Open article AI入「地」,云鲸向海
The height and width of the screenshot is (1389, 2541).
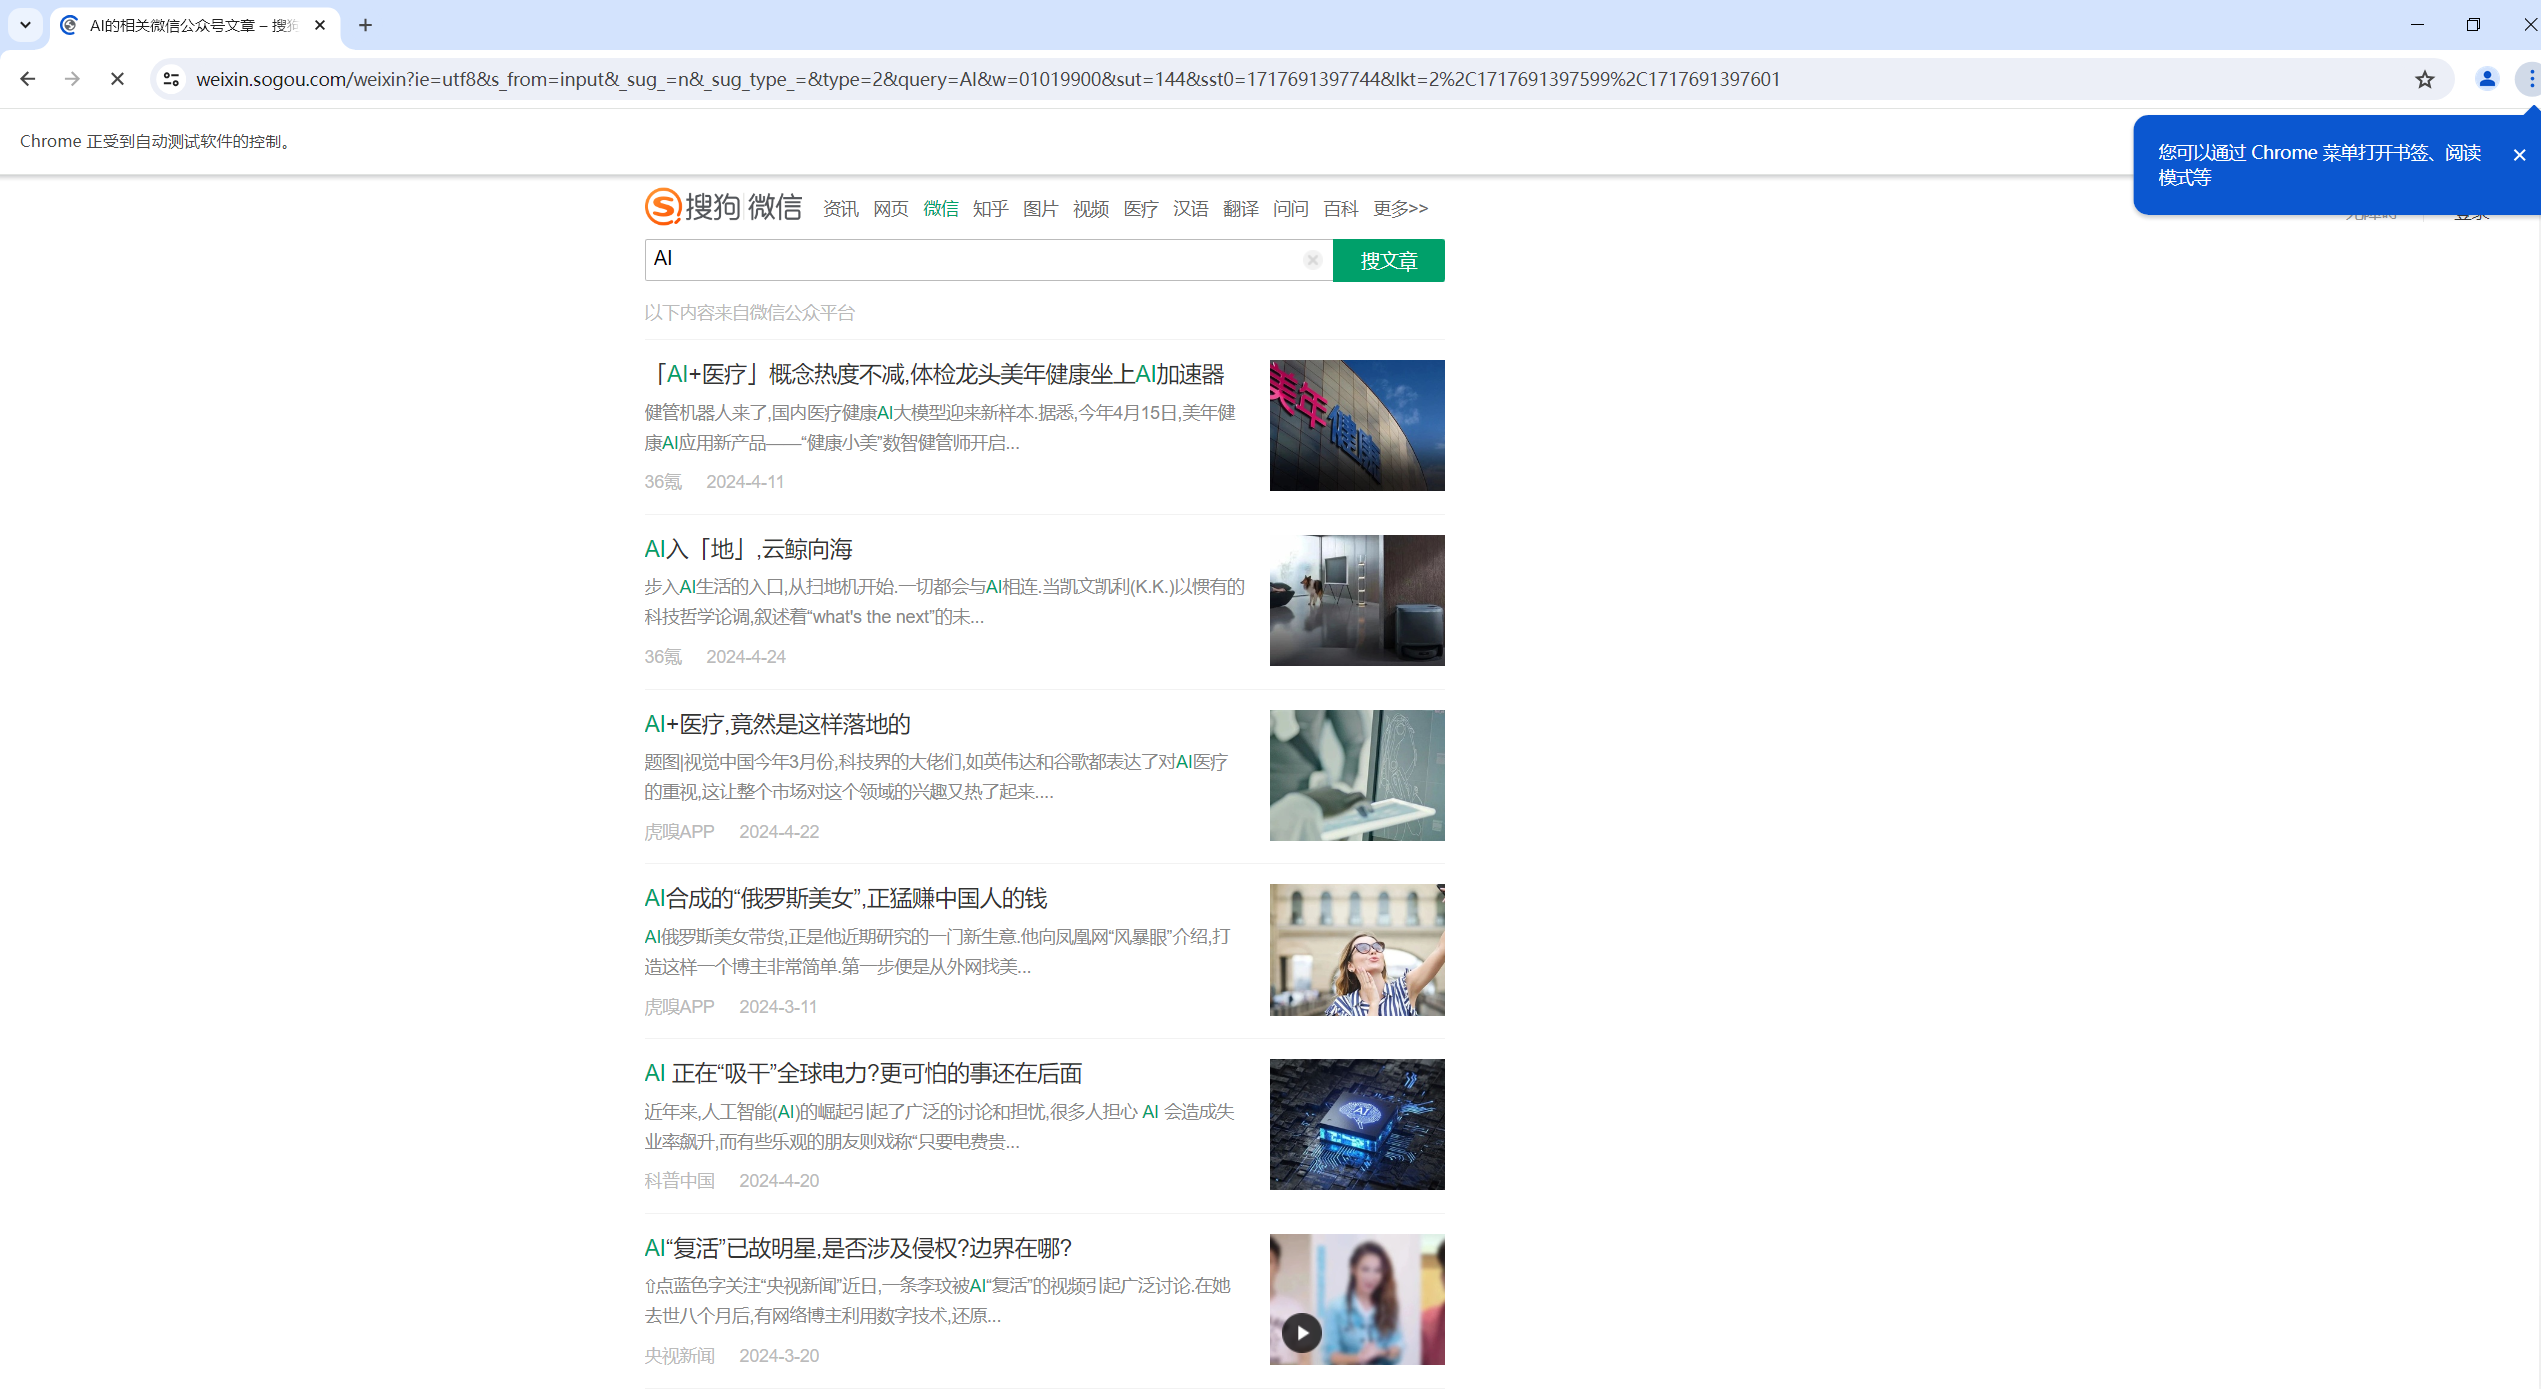(748, 549)
